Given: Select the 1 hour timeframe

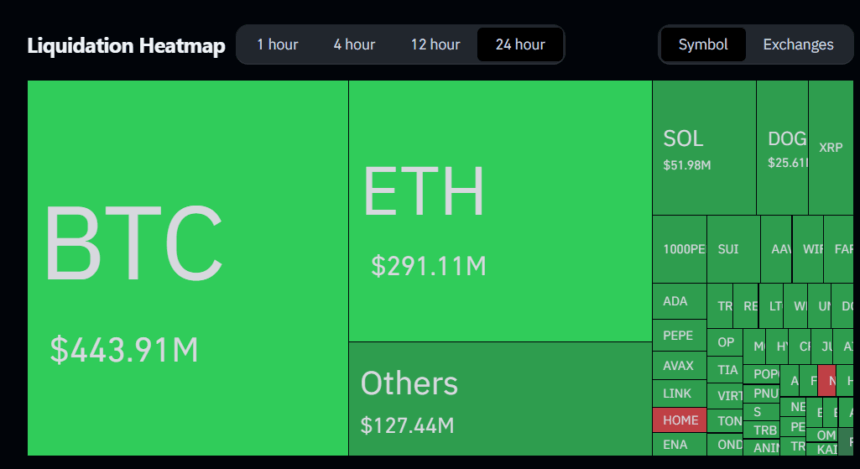Looking at the screenshot, I should pos(277,44).
